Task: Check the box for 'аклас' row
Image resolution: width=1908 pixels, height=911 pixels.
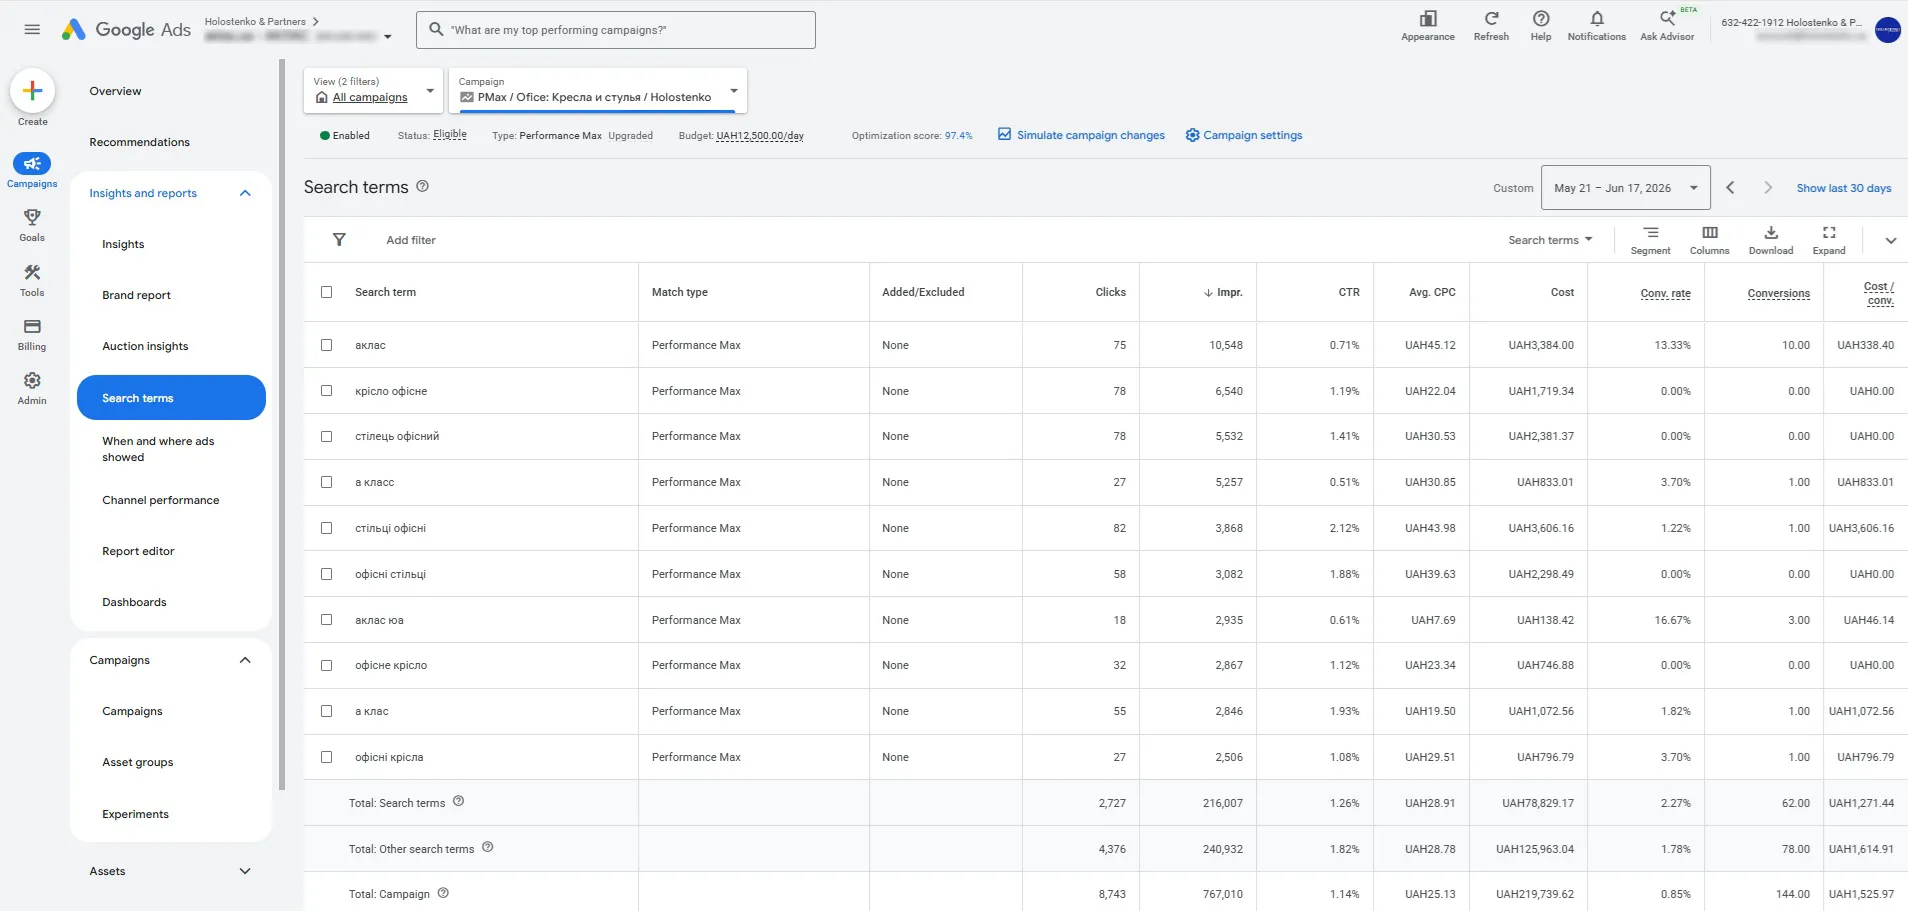Action: click(x=326, y=345)
